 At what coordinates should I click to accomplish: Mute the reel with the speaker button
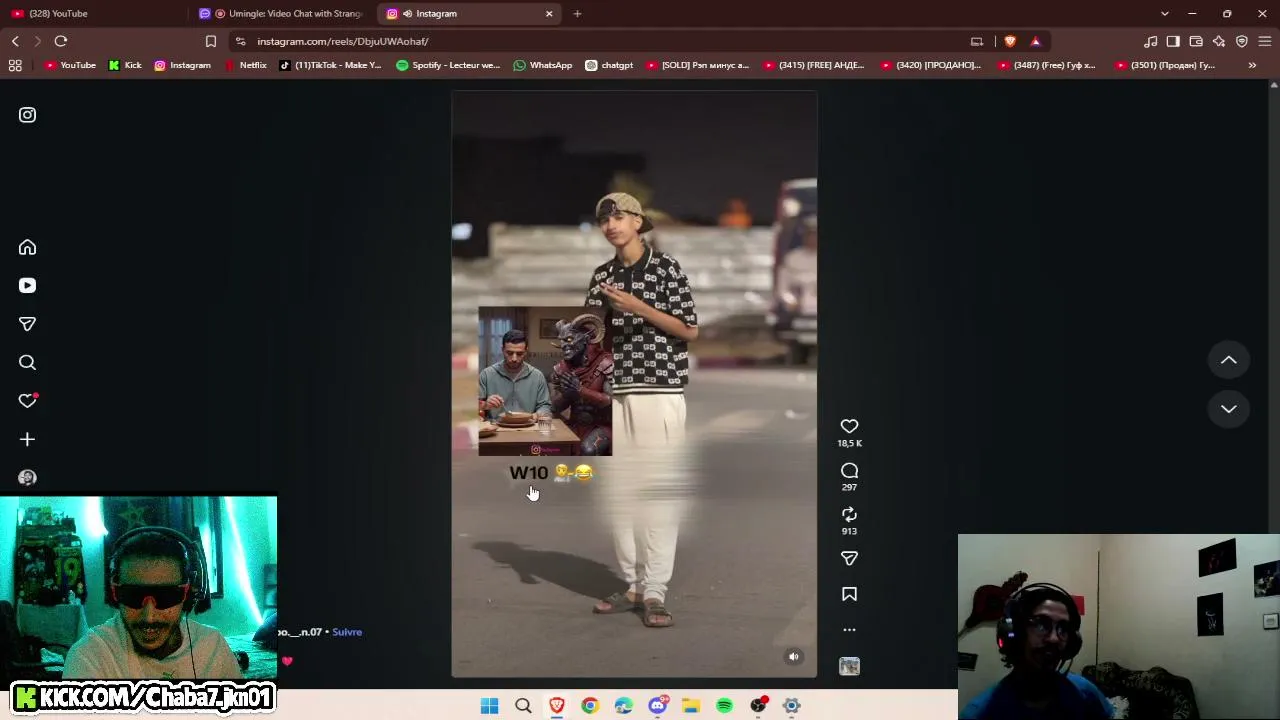tap(794, 657)
